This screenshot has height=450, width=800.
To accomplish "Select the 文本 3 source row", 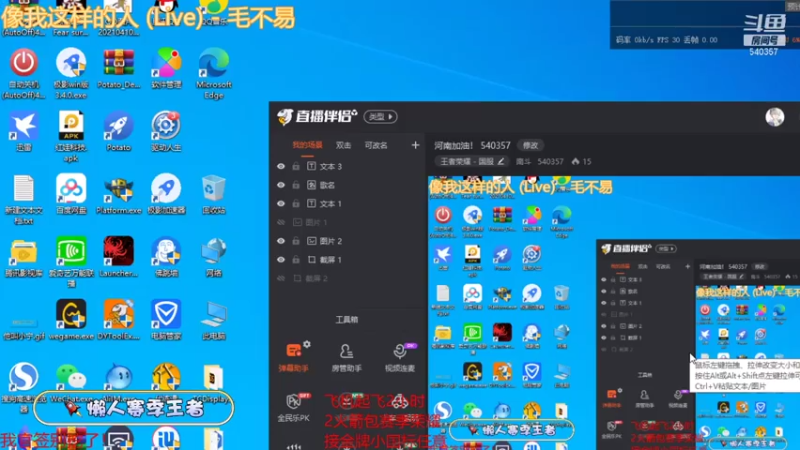I will [x=347, y=166].
